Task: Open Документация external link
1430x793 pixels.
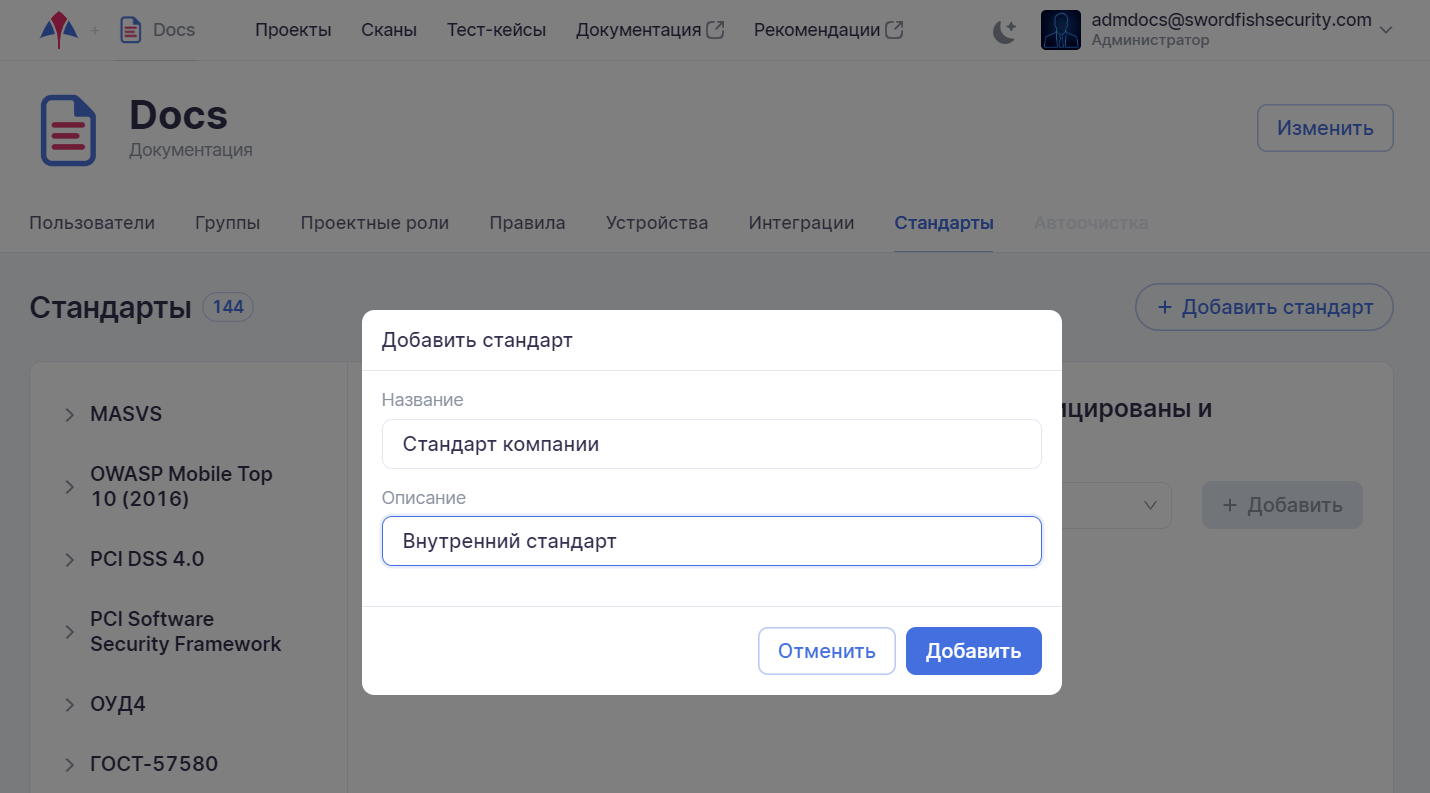Action: click(x=649, y=30)
